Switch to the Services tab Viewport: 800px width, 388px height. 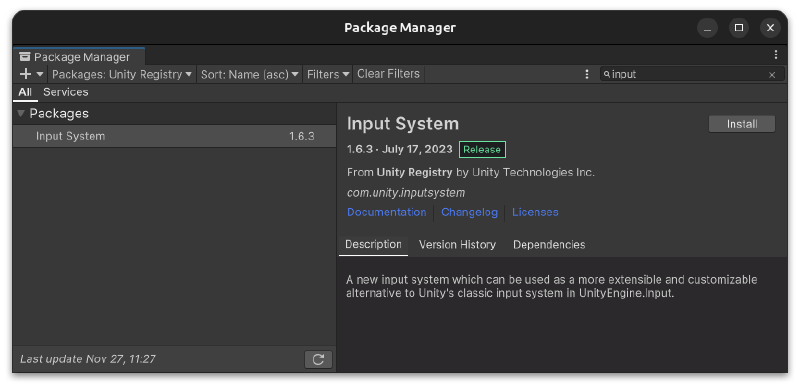[65, 92]
